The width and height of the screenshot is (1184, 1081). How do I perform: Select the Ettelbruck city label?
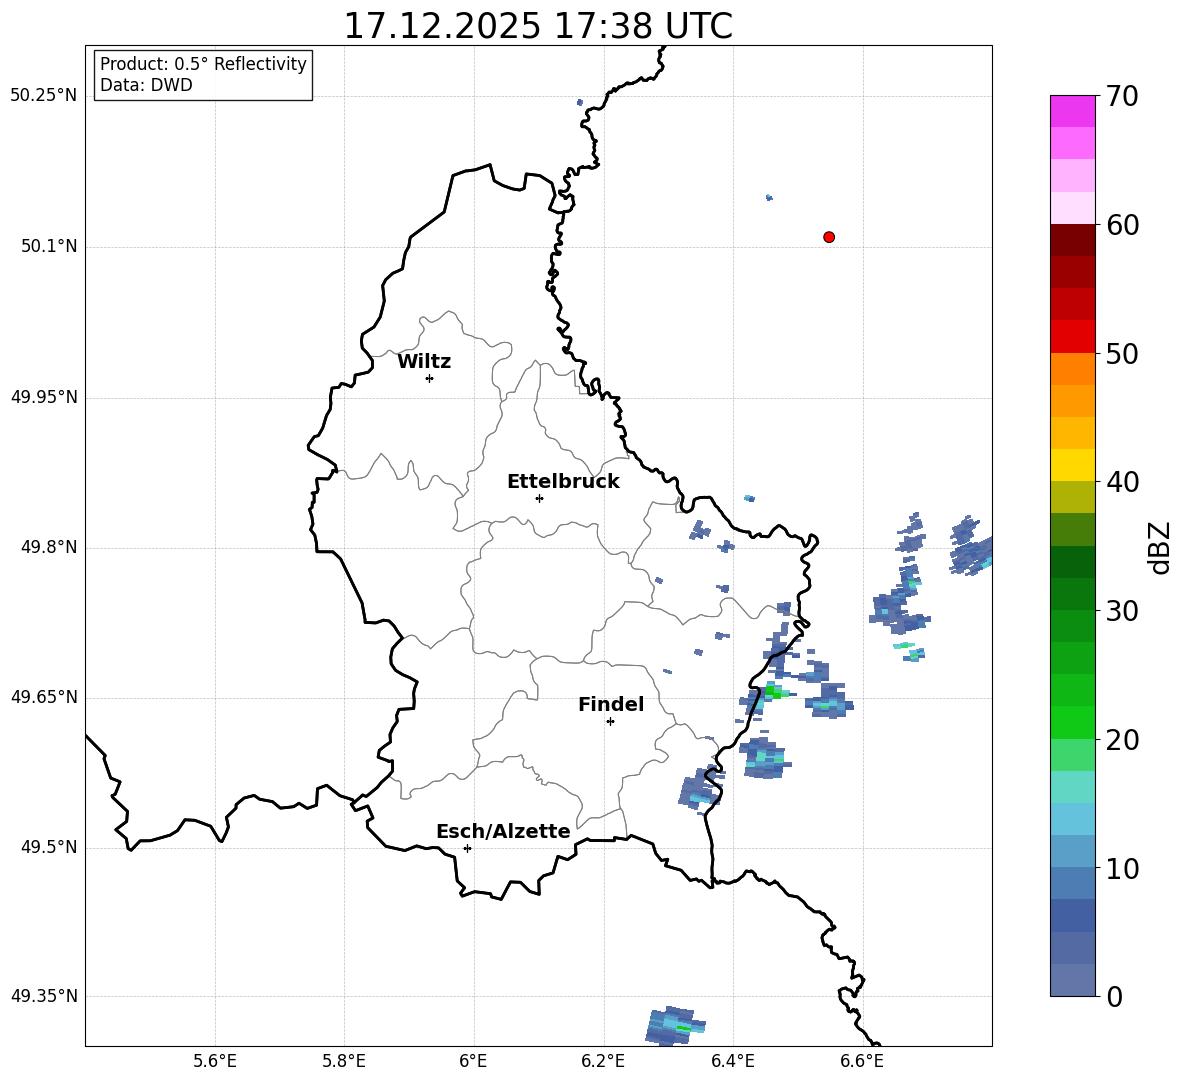[x=563, y=482]
